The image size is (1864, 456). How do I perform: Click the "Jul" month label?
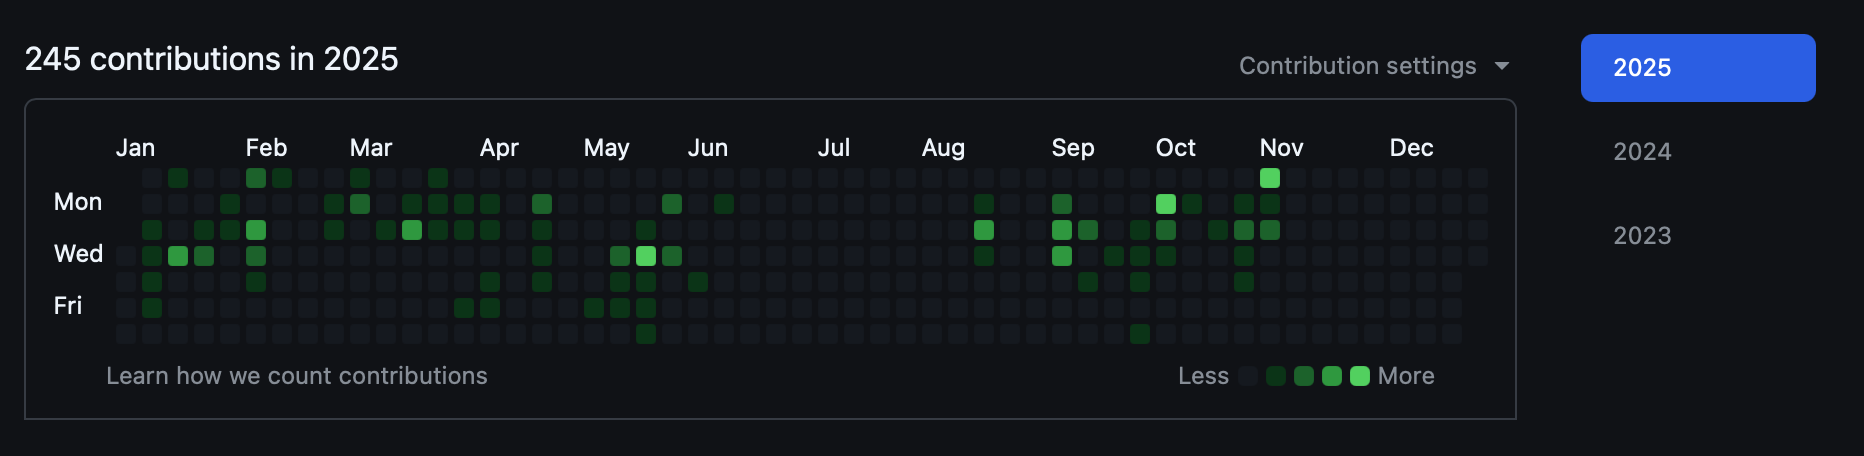(x=834, y=148)
